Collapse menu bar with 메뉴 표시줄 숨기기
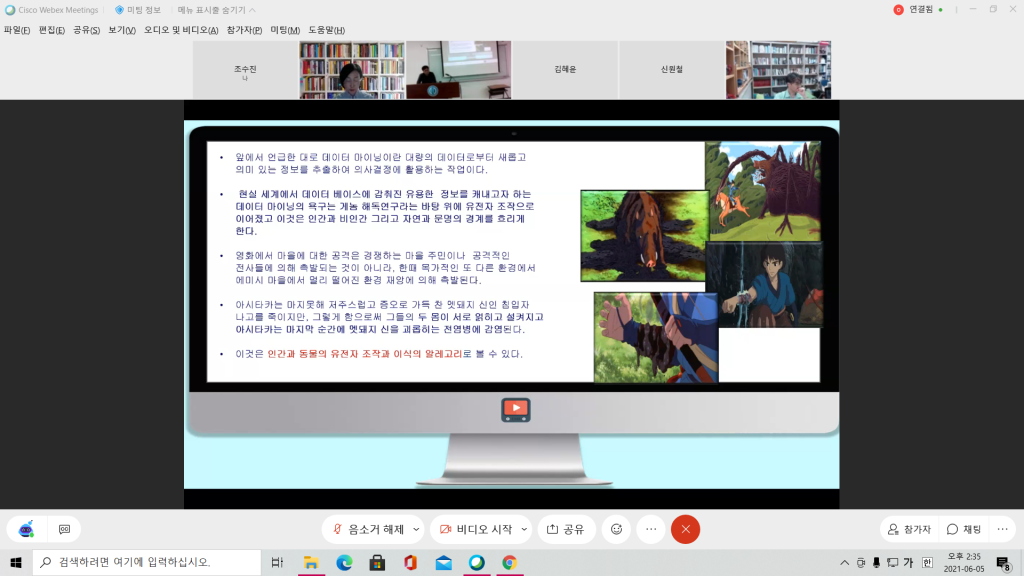1024x576 pixels. (216, 10)
